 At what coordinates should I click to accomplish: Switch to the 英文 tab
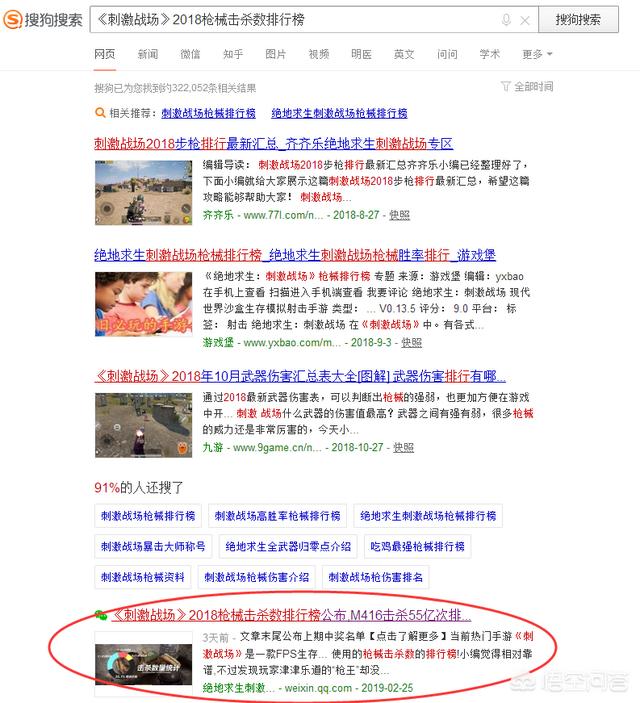404,54
